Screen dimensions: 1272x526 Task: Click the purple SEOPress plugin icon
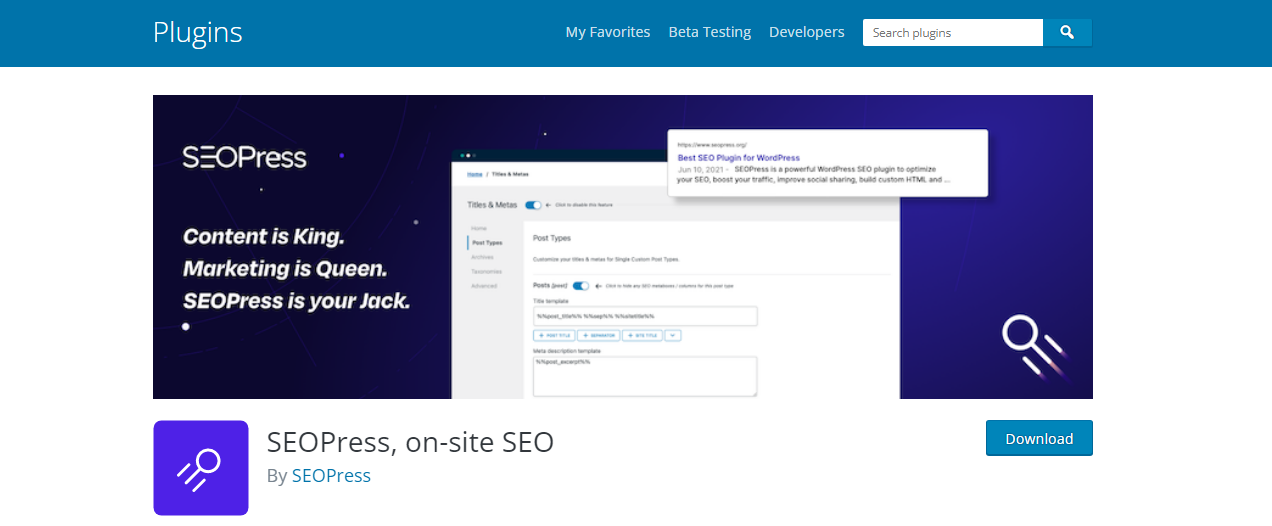201,468
